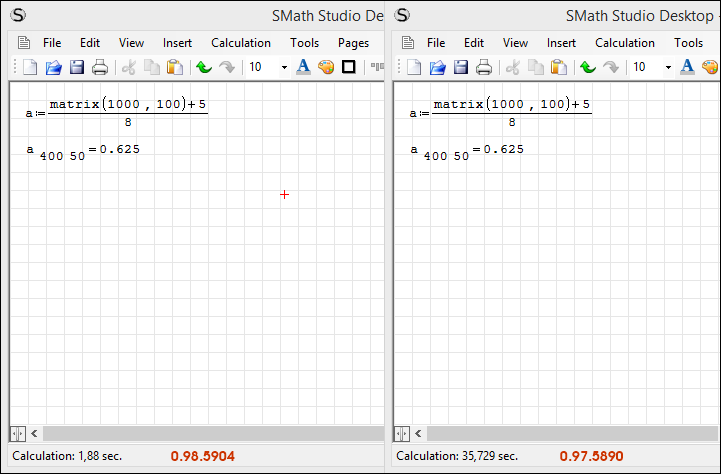Click the text color 'A' icon in left window
721x474 pixels.
tap(303, 67)
